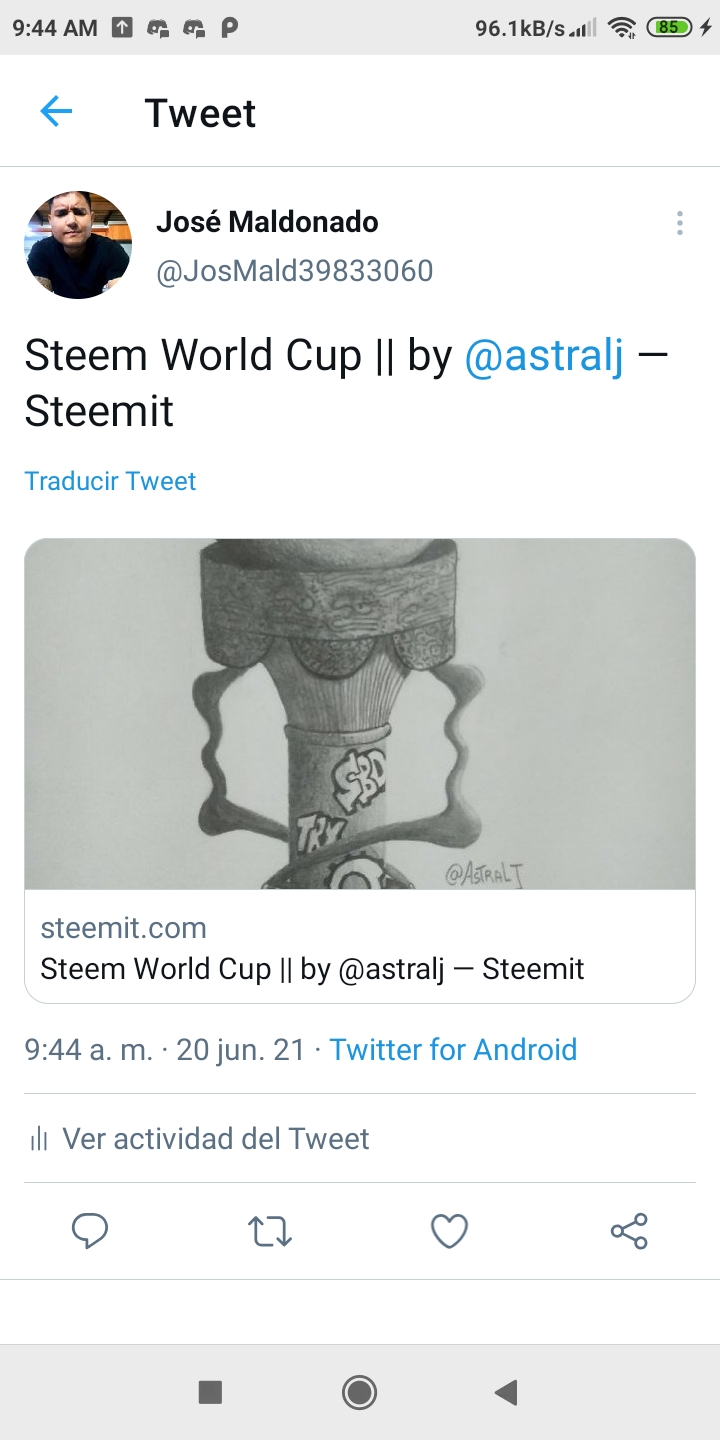Tap the Android back triangle button
The image size is (720, 1440).
click(x=506, y=1392)
